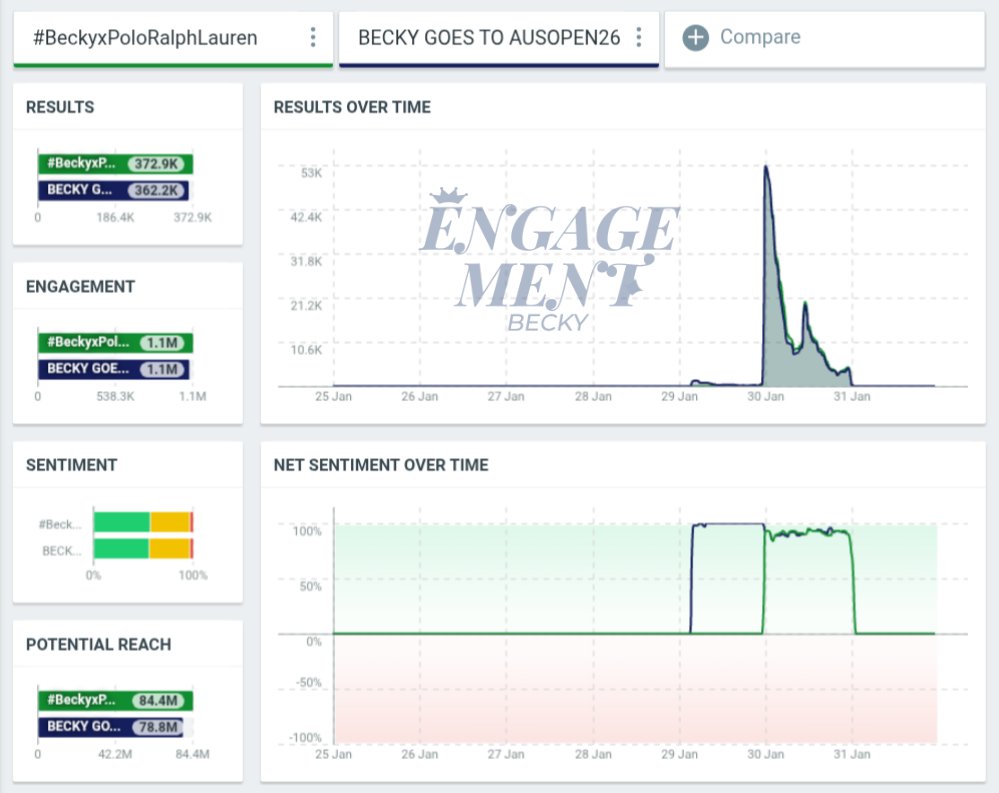Click green positive segment of BECK... sentiment bar
Viewport: 999px width, 793px height.
tap(121, 548)
